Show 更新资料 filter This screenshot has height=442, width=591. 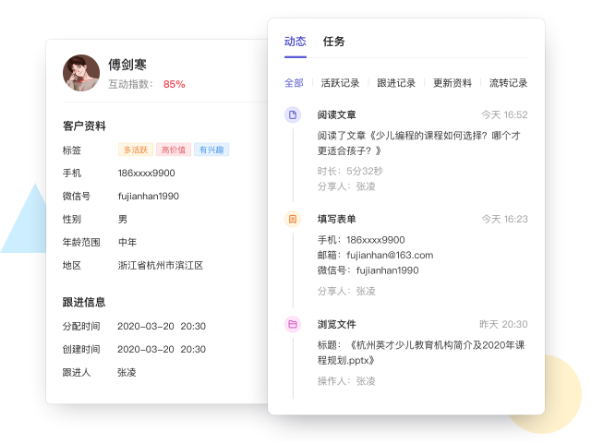452,83
